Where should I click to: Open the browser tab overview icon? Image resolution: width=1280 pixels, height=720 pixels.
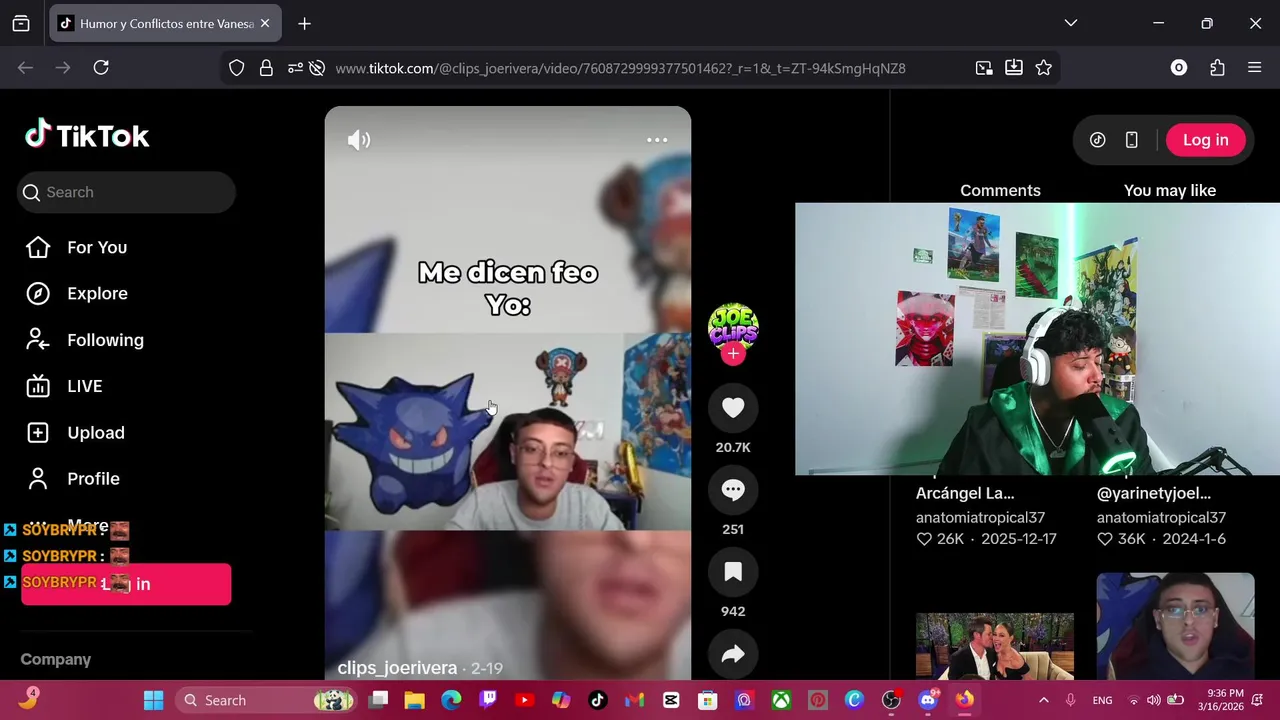(x=21, y=23)
